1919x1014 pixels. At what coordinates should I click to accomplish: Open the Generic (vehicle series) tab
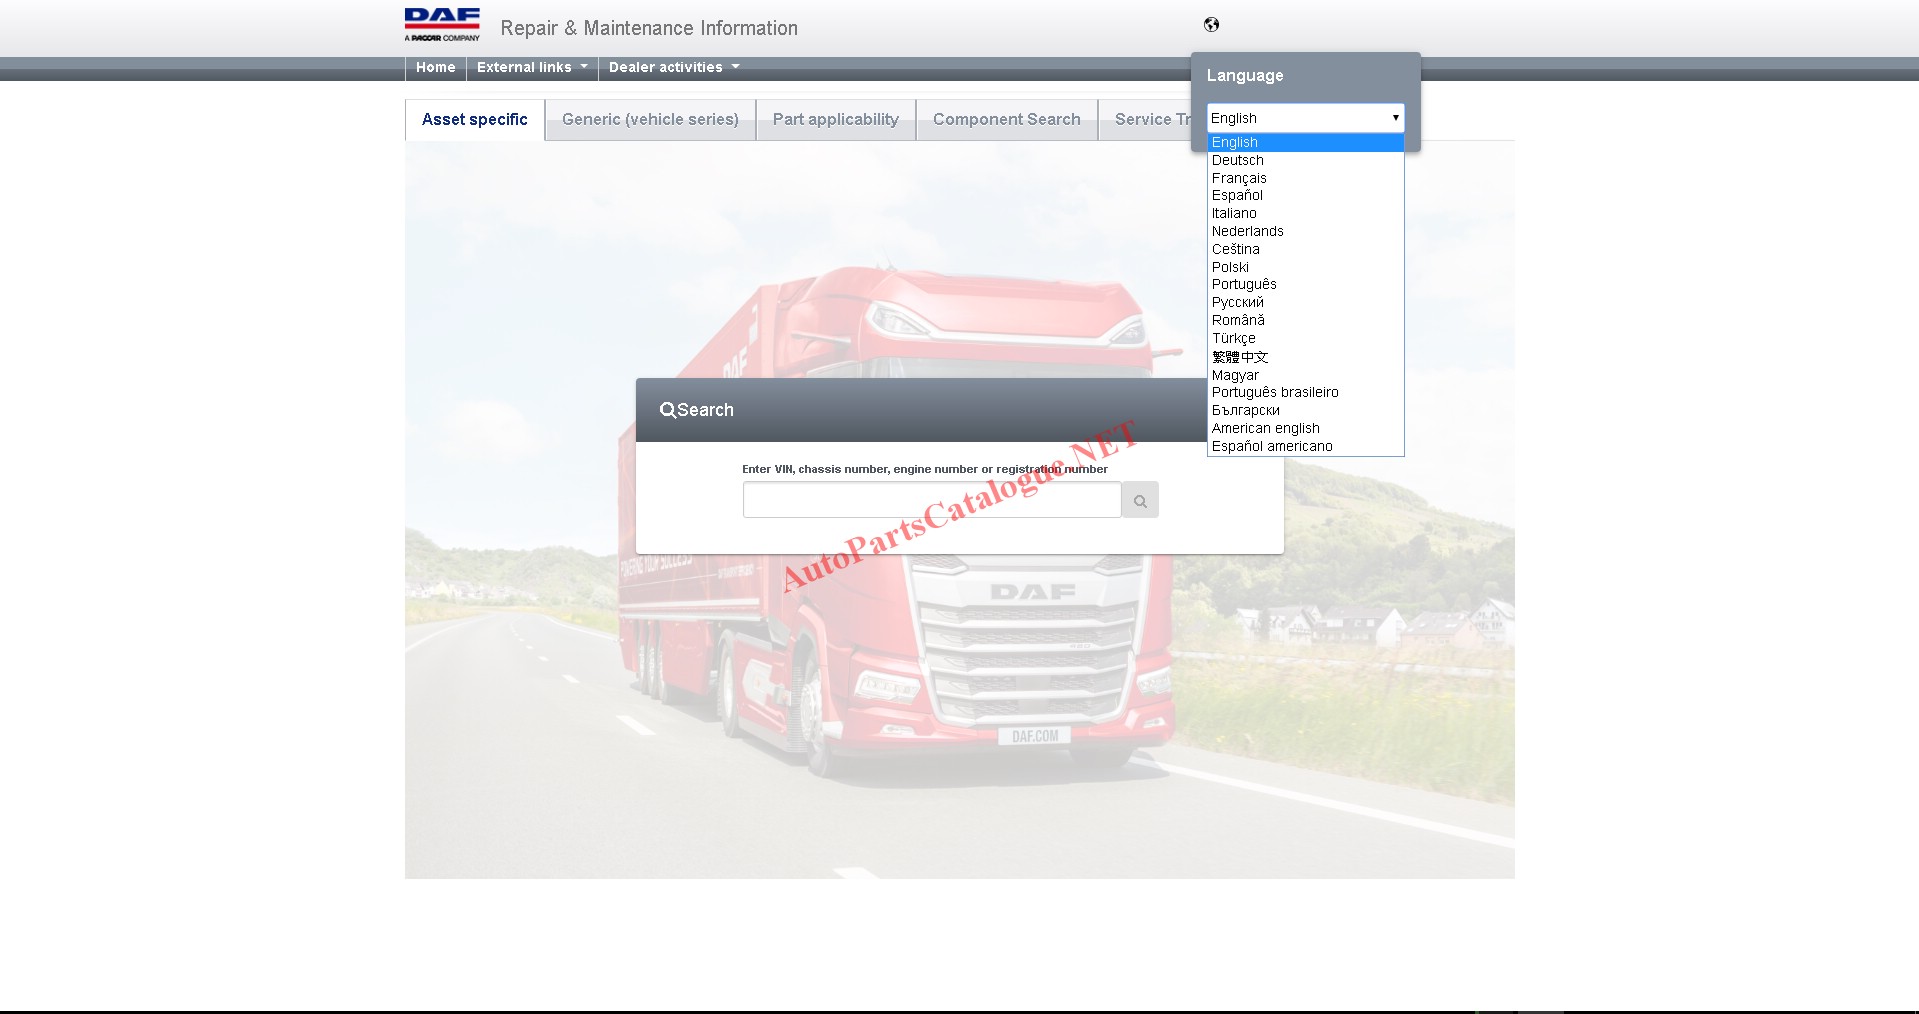650,120
